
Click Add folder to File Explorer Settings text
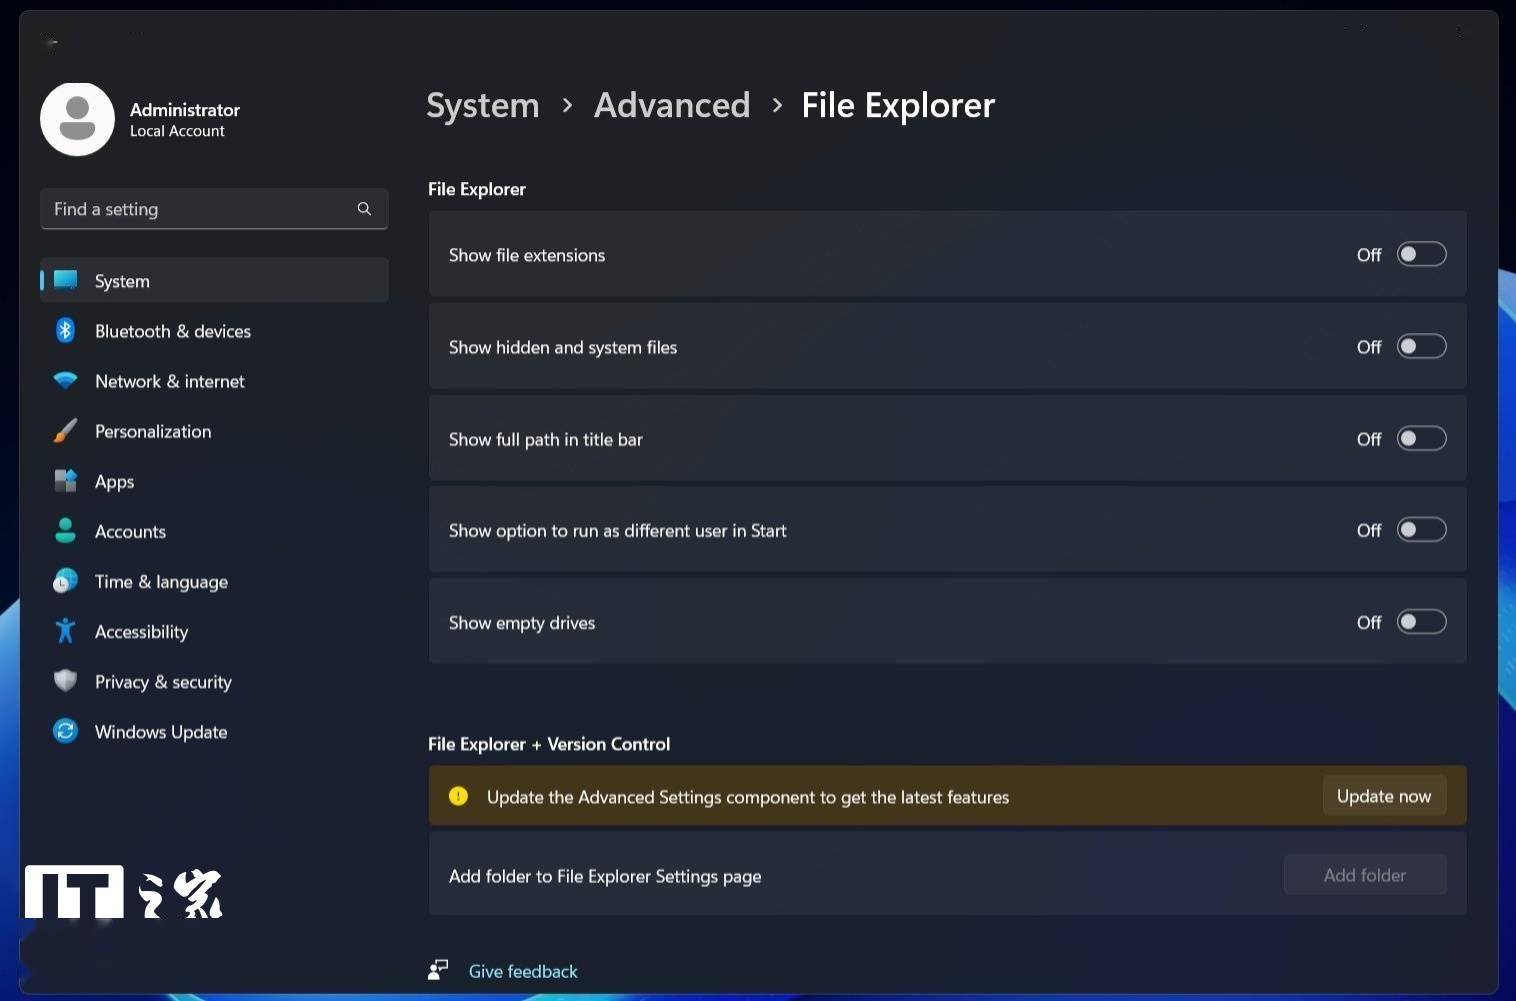pyautogui.click(x=605, y=876)
